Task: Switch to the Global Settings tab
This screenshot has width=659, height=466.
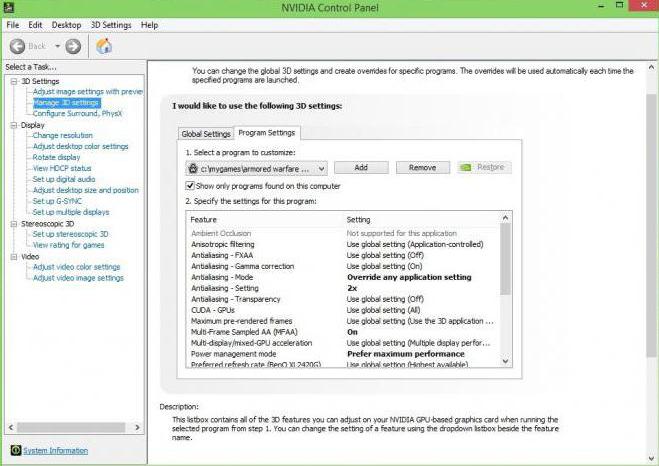Action: [206, 134]
